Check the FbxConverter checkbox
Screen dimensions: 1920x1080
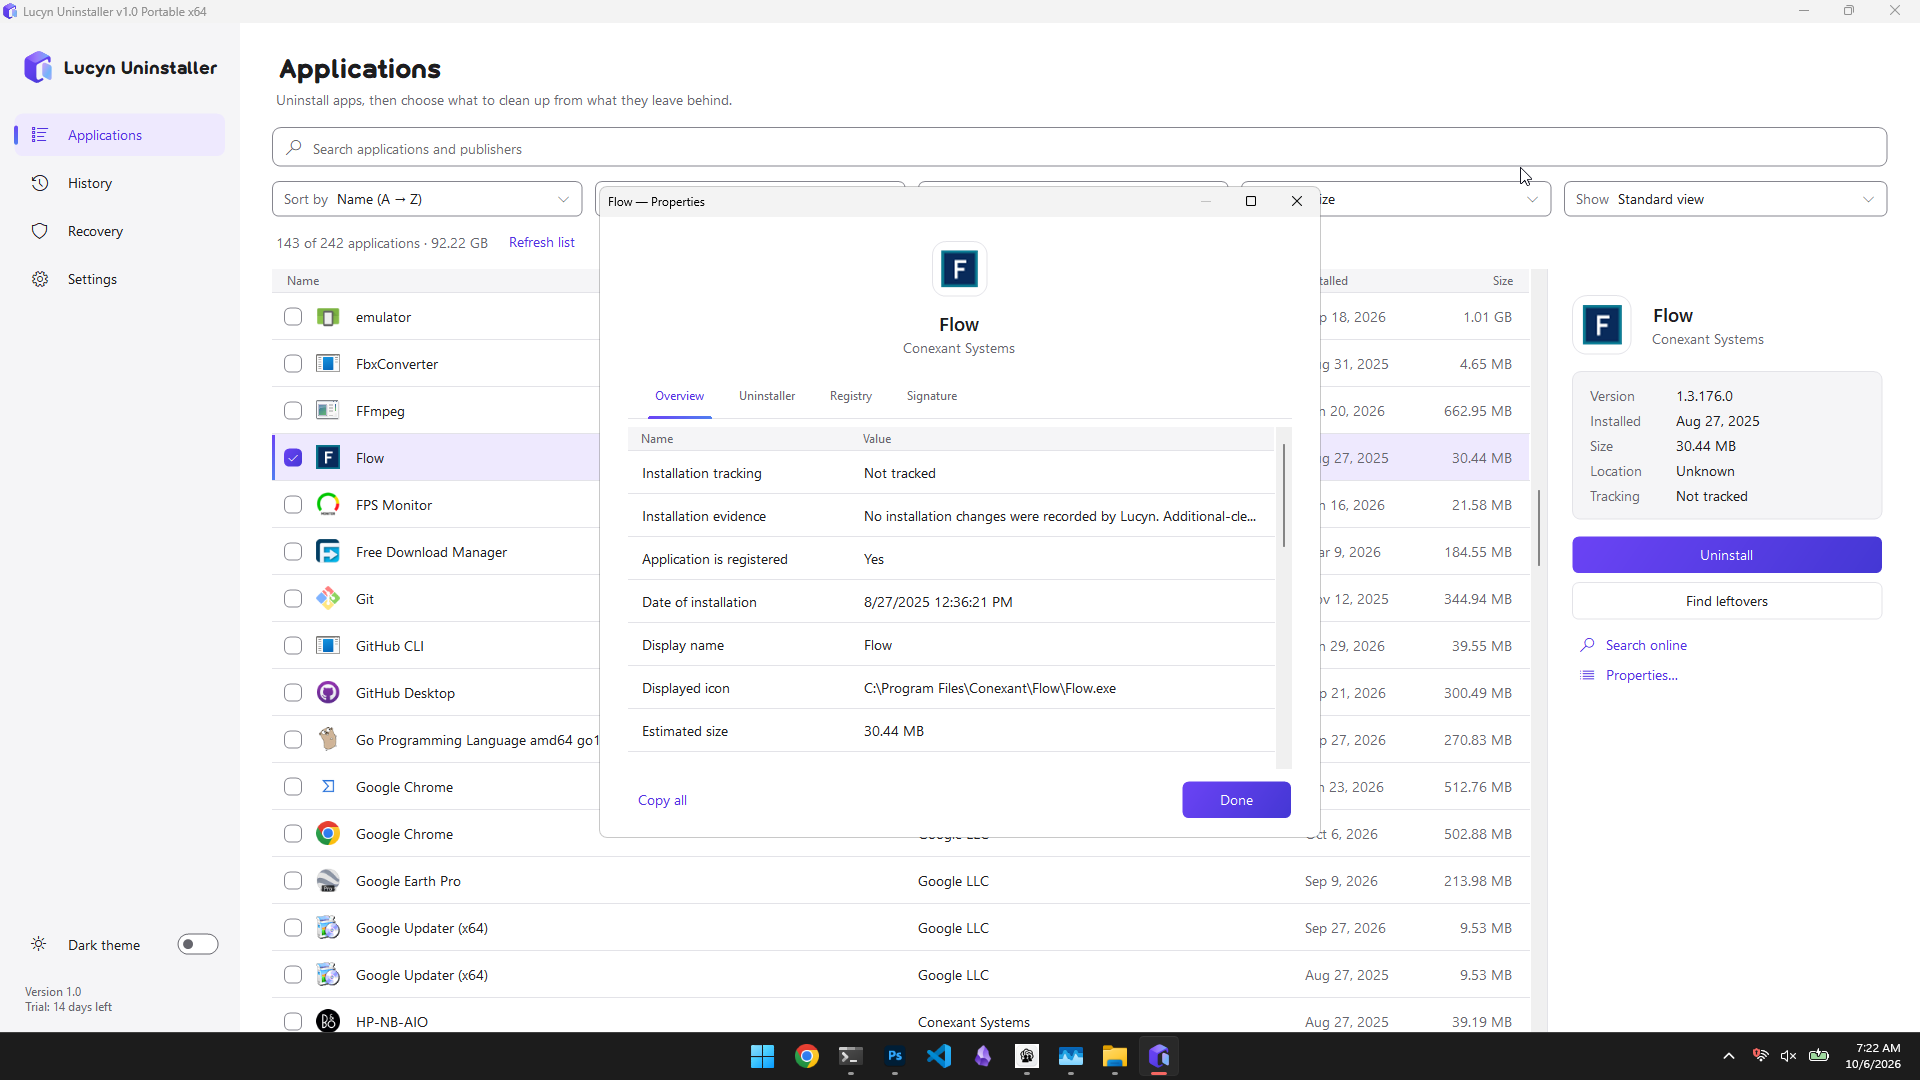pos(293,364)
